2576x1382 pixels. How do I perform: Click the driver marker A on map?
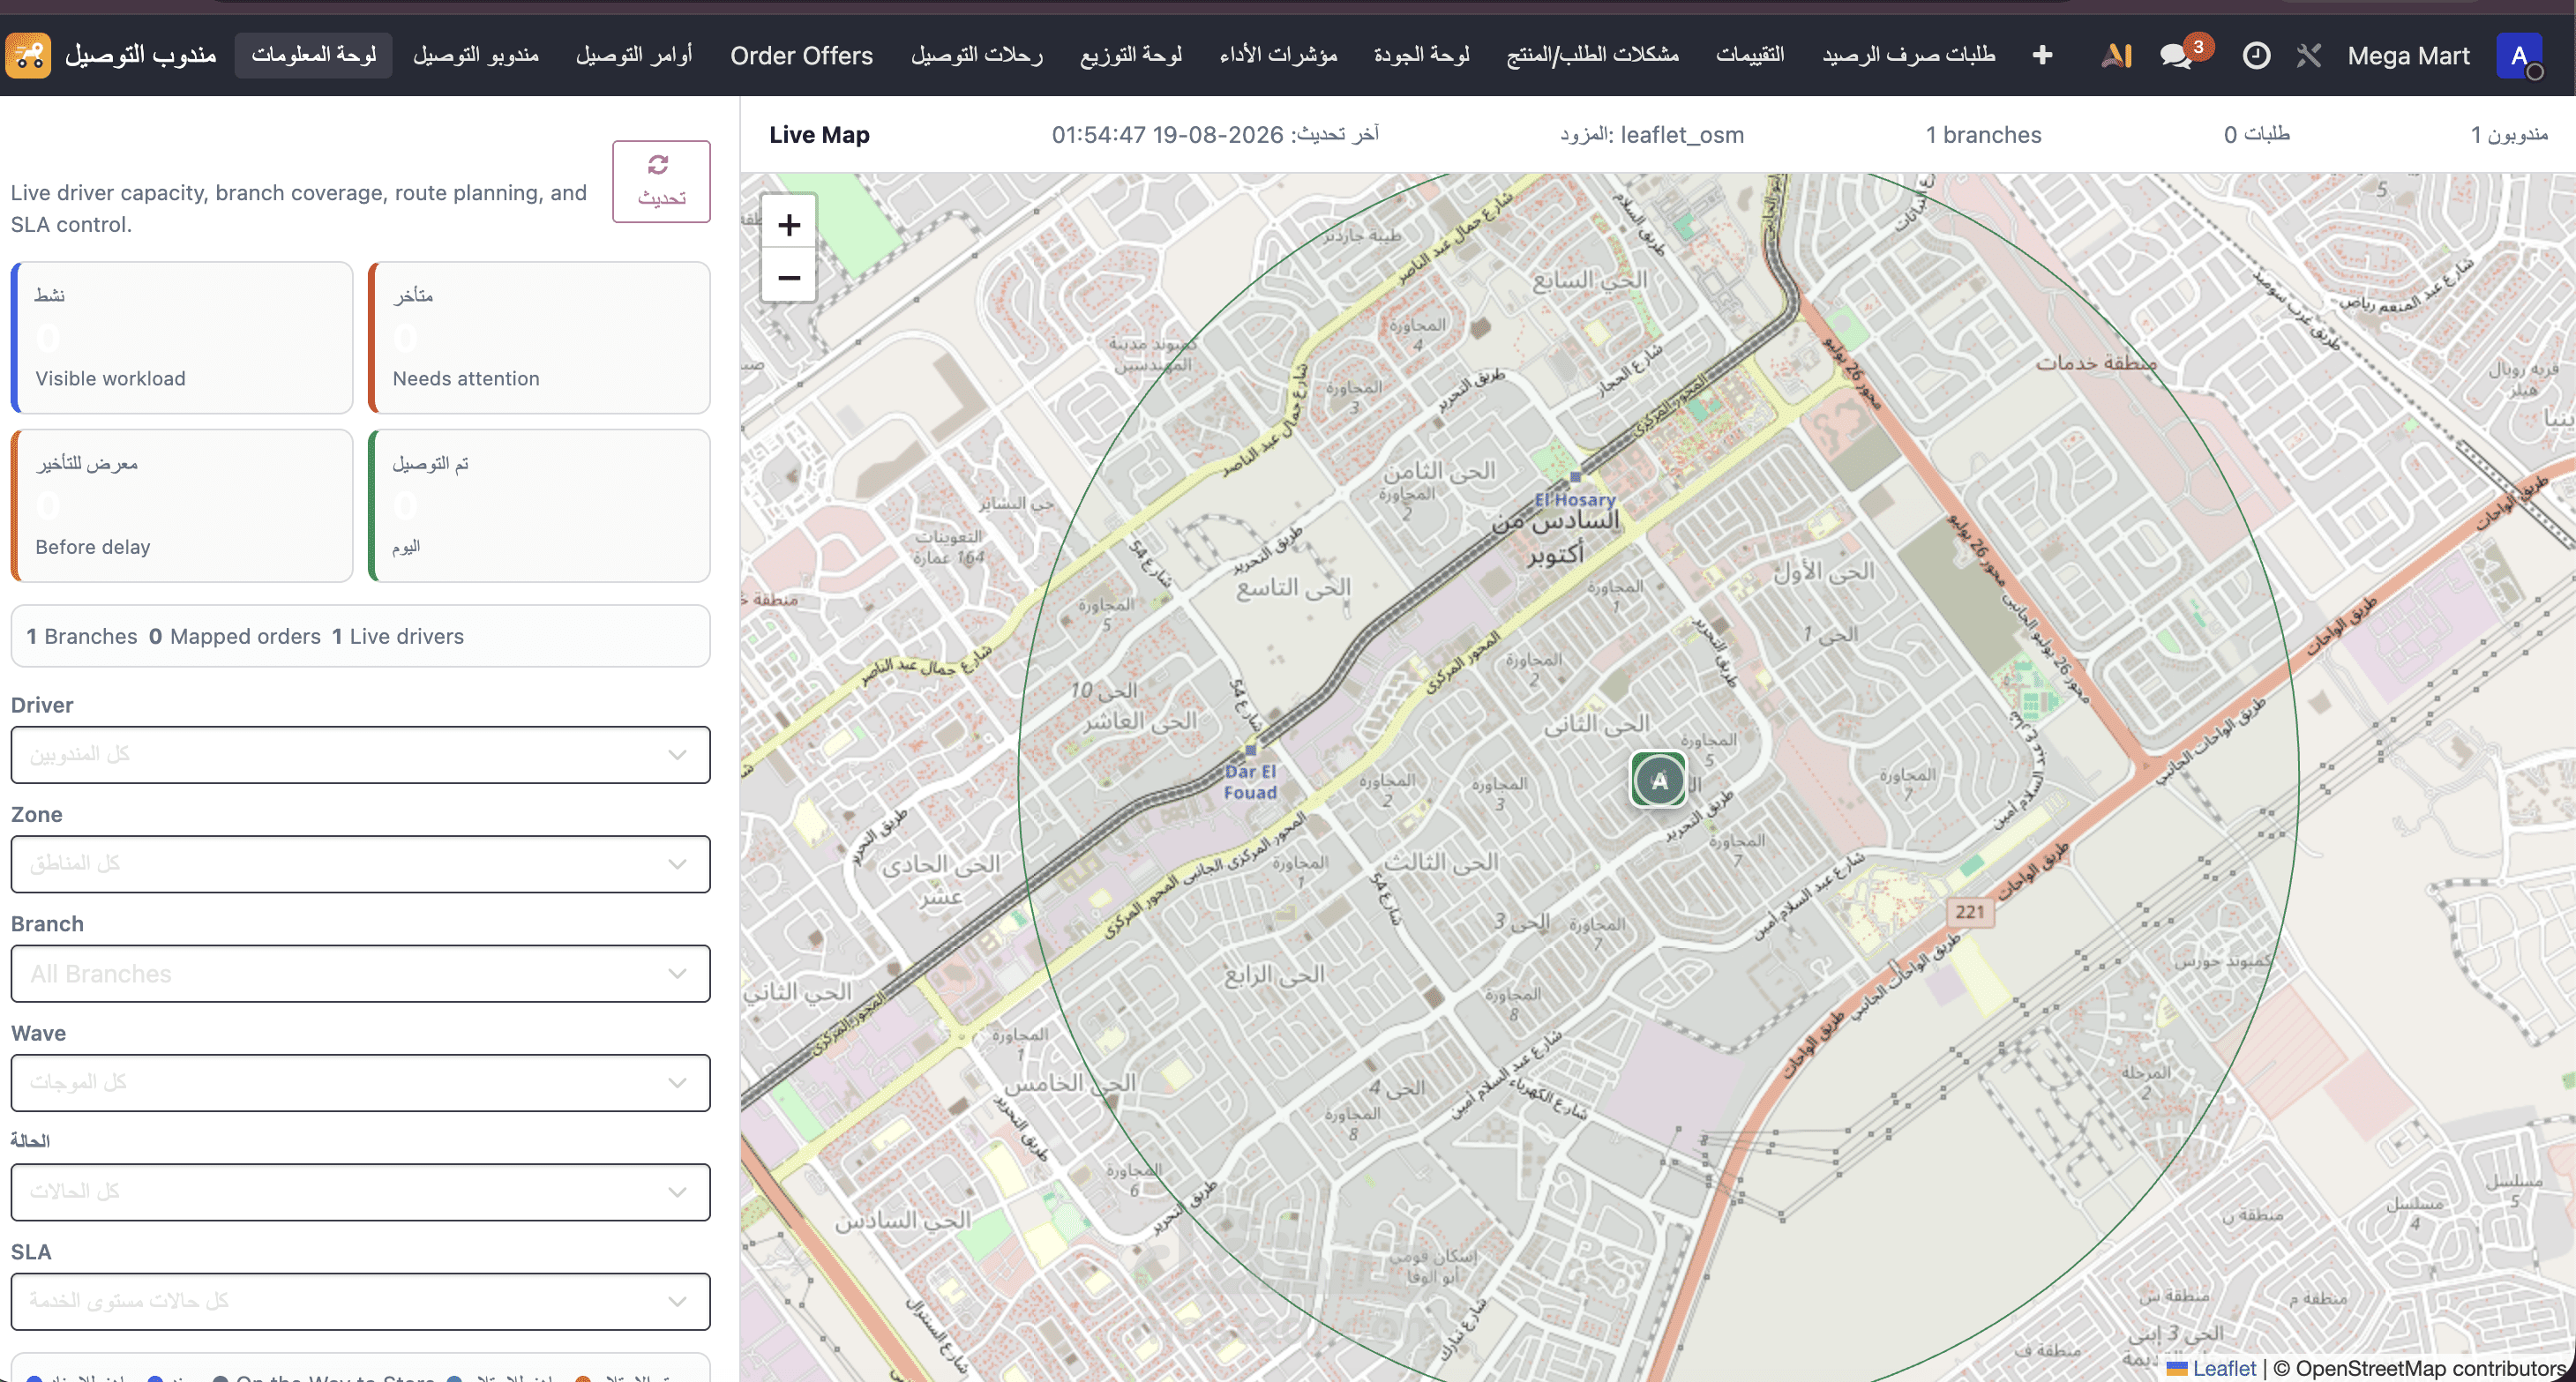click(x=1659, y=780)
